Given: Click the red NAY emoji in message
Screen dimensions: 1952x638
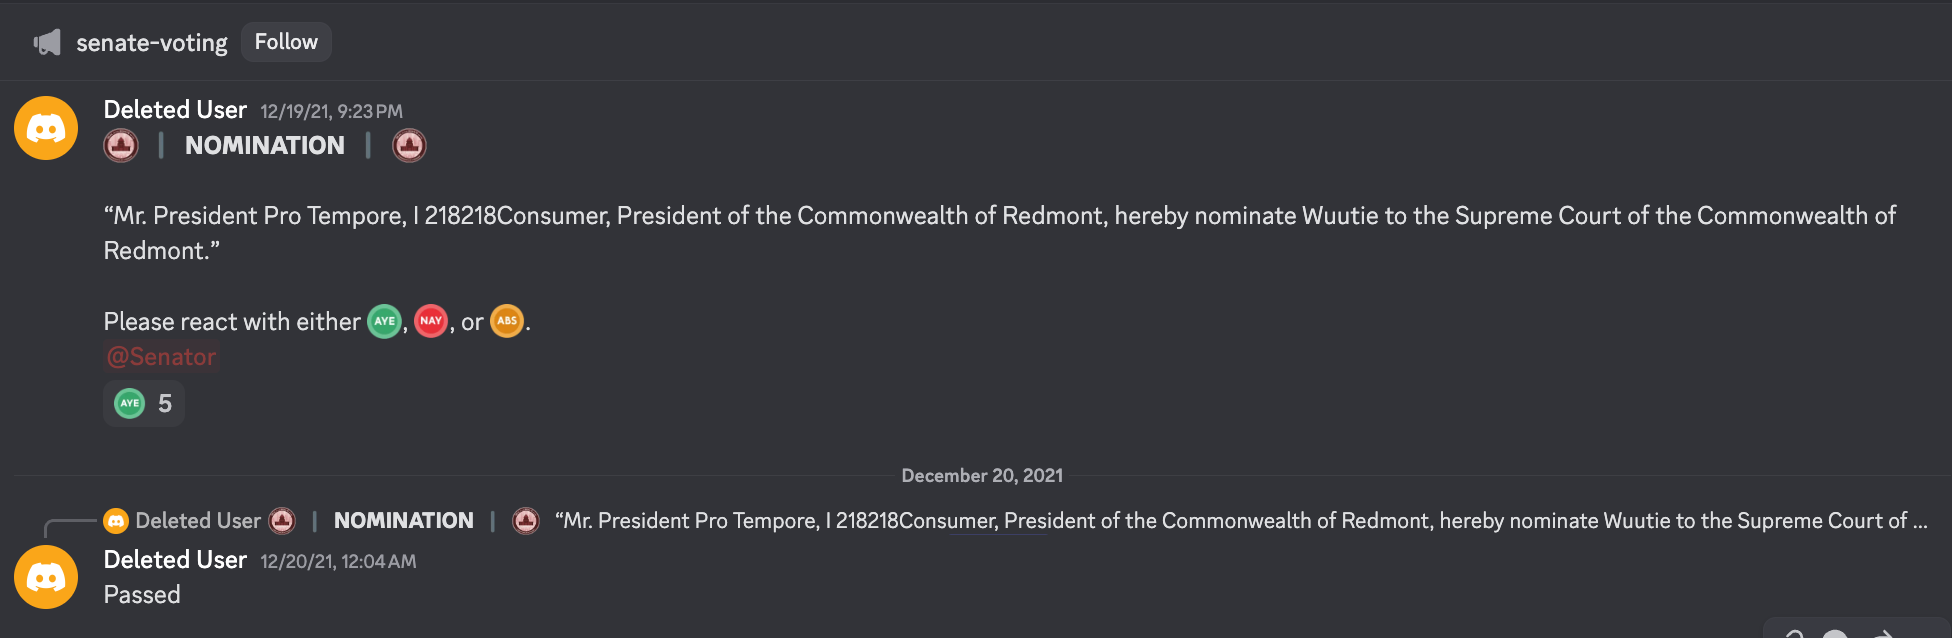Looking at the screenshot, I should tap(431, 321).
